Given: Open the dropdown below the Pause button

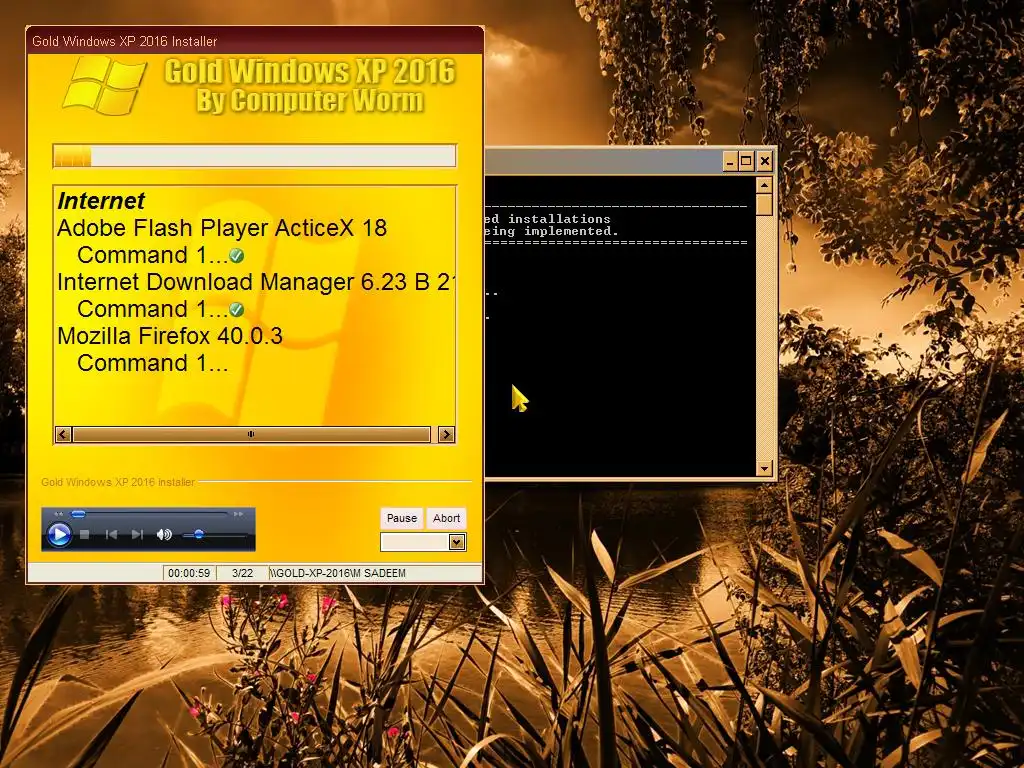Looking at the screenshot, I should 457,542.
